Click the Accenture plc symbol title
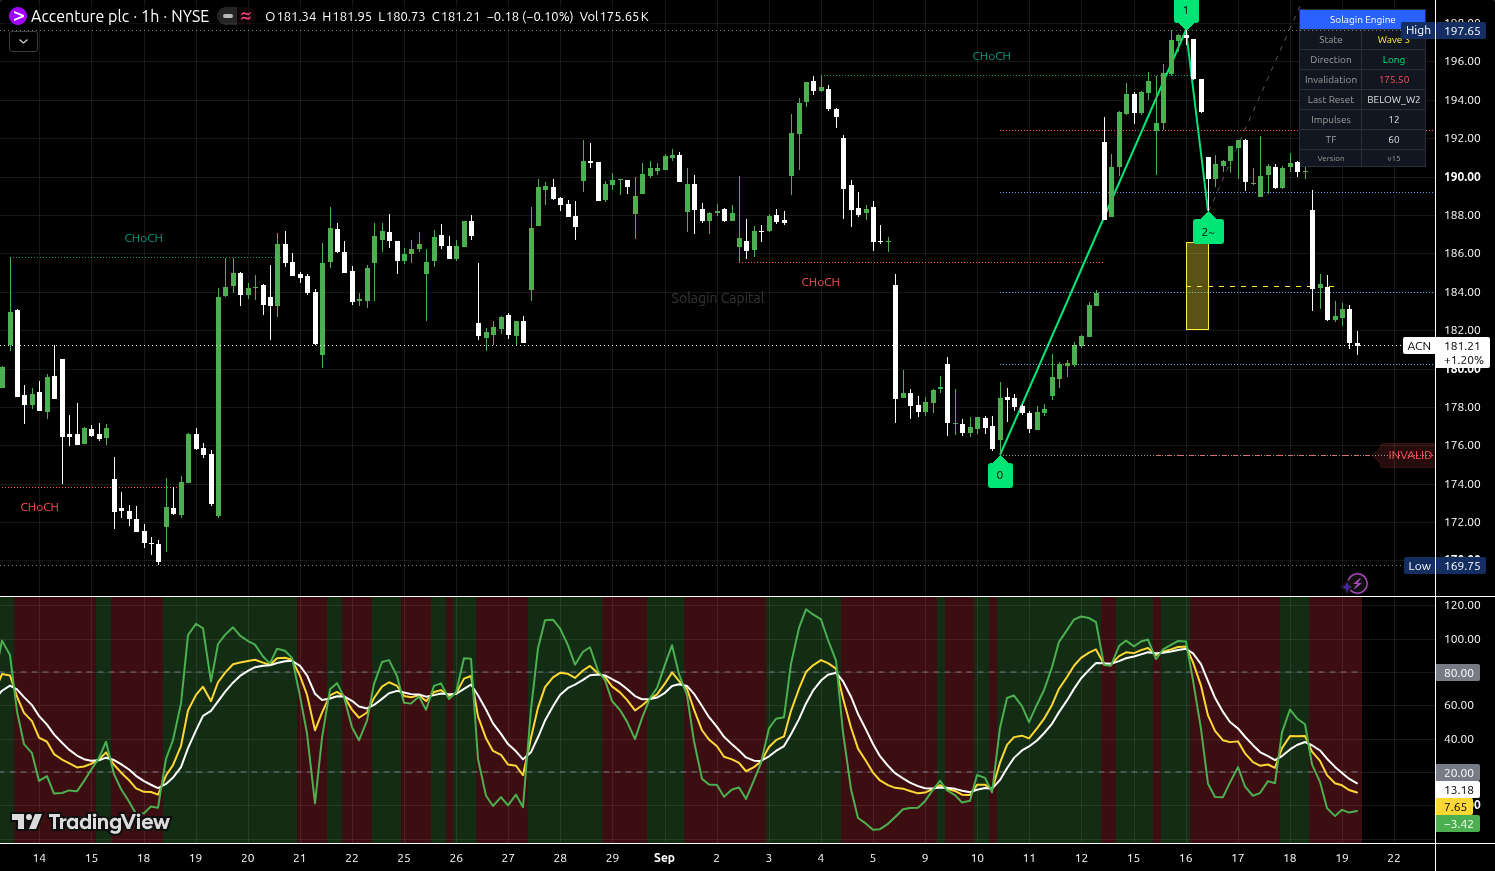 (x=79, y=16)
